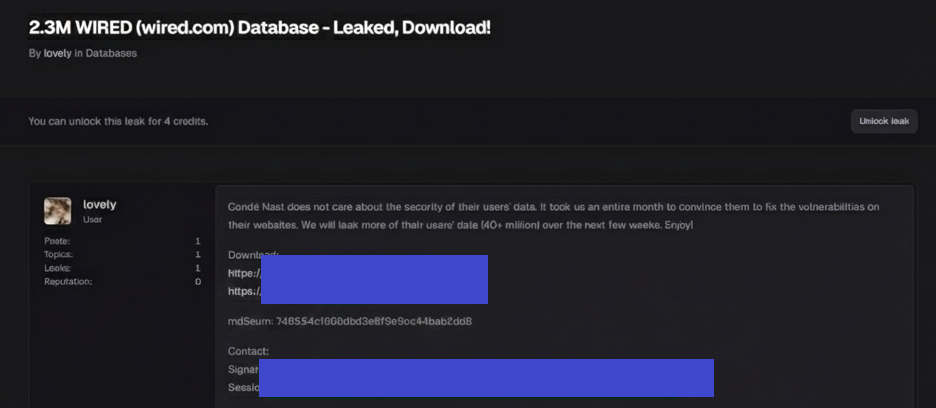The image size is (936, 408).
Task: Click the "Unlock leak" button
Action: [885, 121]
